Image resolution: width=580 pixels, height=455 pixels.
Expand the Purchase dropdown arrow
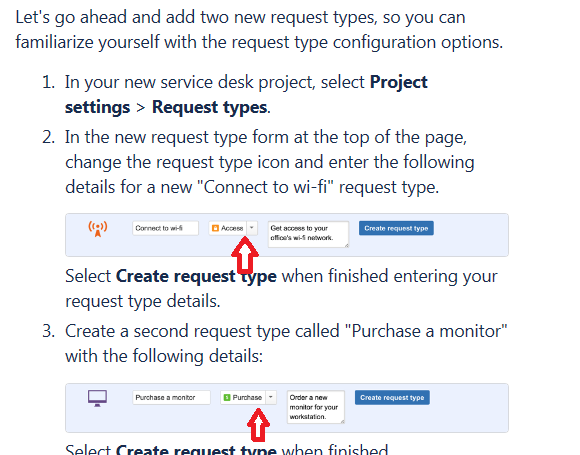[x=271, y=398]
